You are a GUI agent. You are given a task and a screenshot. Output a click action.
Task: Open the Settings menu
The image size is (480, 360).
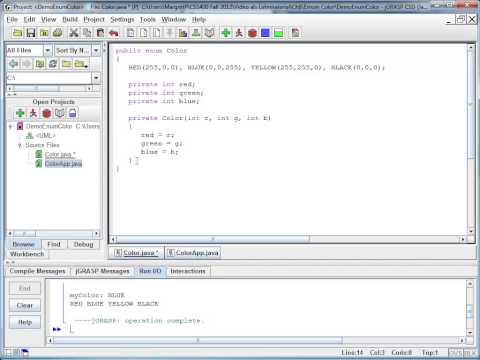pos(122,19)
